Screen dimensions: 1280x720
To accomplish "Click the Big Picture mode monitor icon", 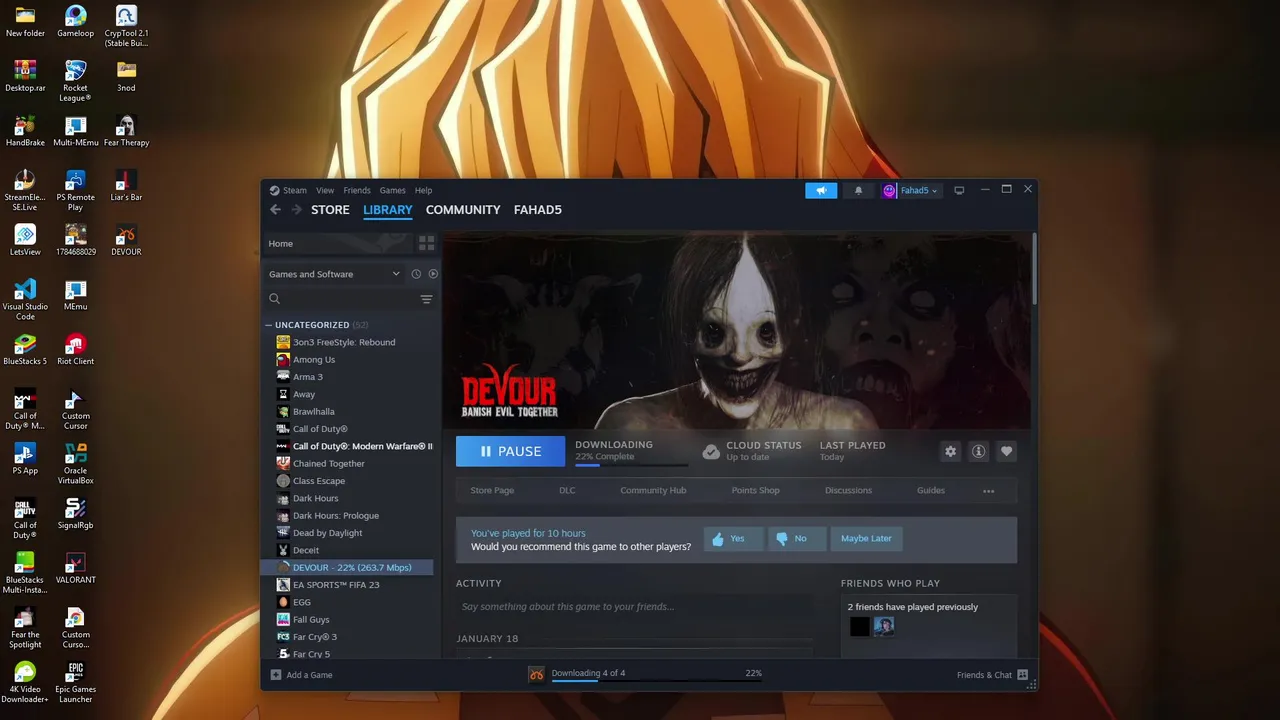I will tap(959, 190).
